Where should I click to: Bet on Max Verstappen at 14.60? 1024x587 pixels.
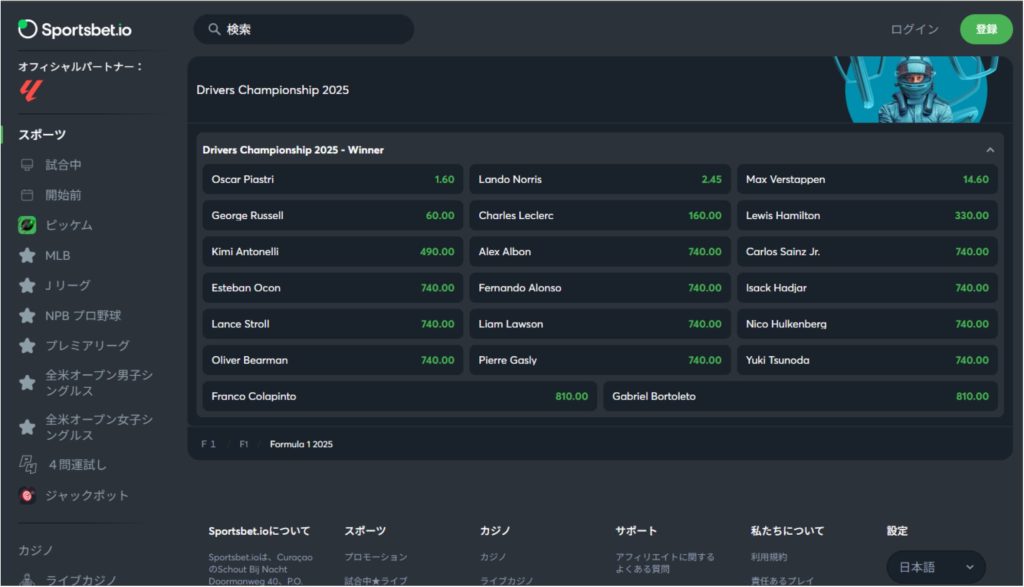click(867, 180)
